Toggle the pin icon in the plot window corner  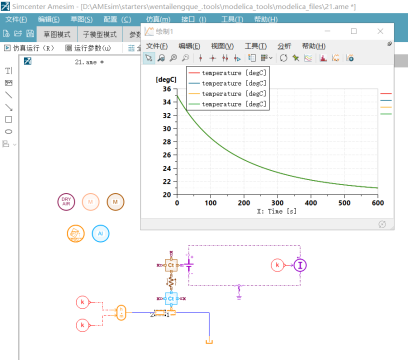point(389,44)
